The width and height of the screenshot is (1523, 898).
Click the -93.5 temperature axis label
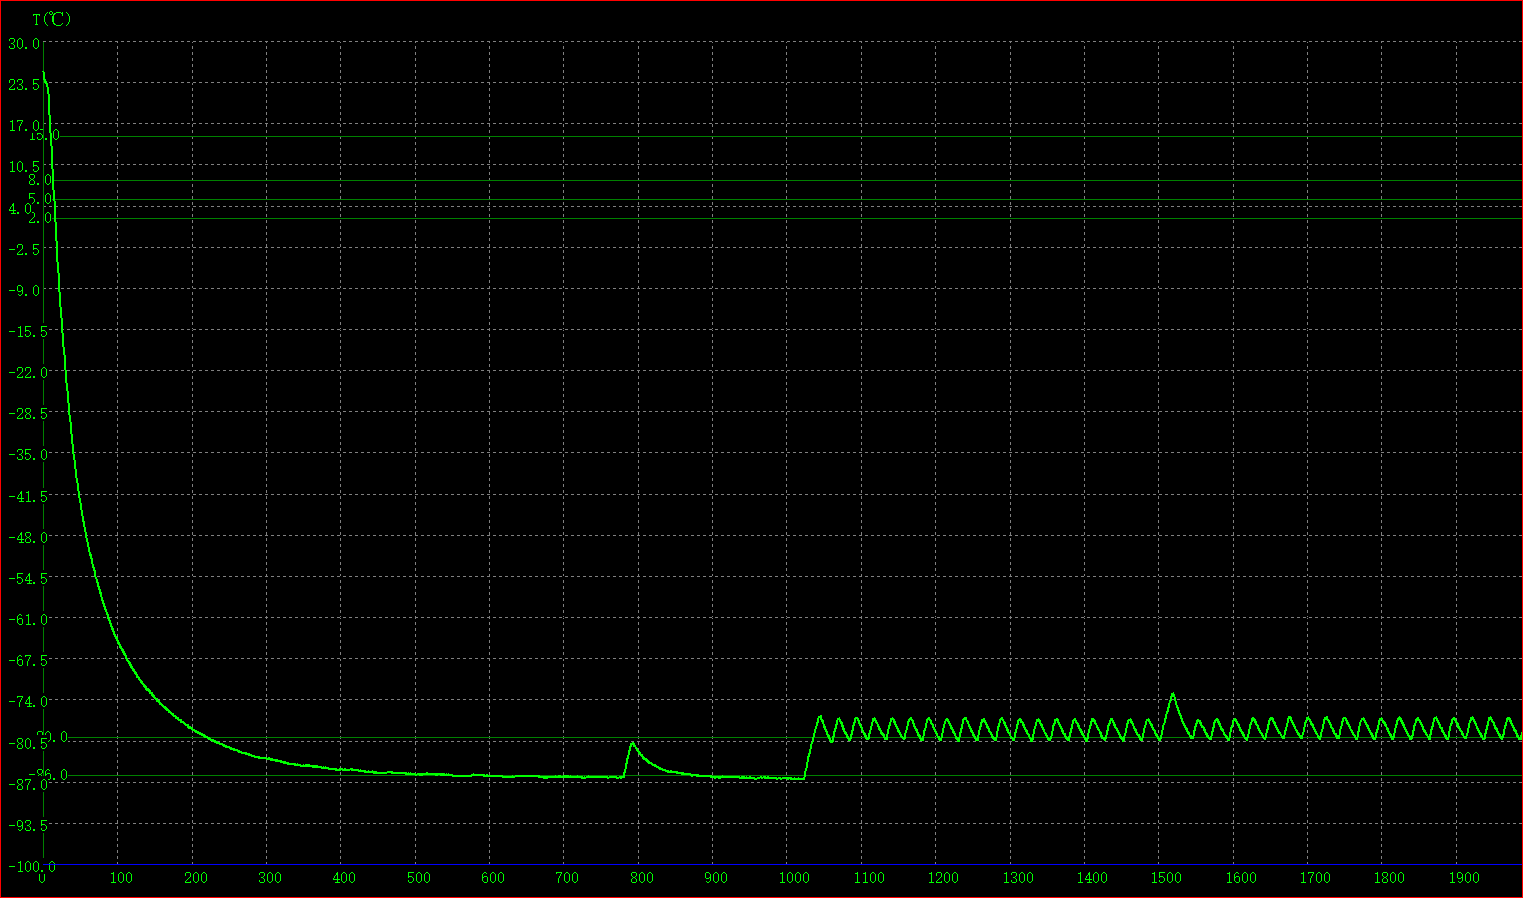click(x=27, y=825)
